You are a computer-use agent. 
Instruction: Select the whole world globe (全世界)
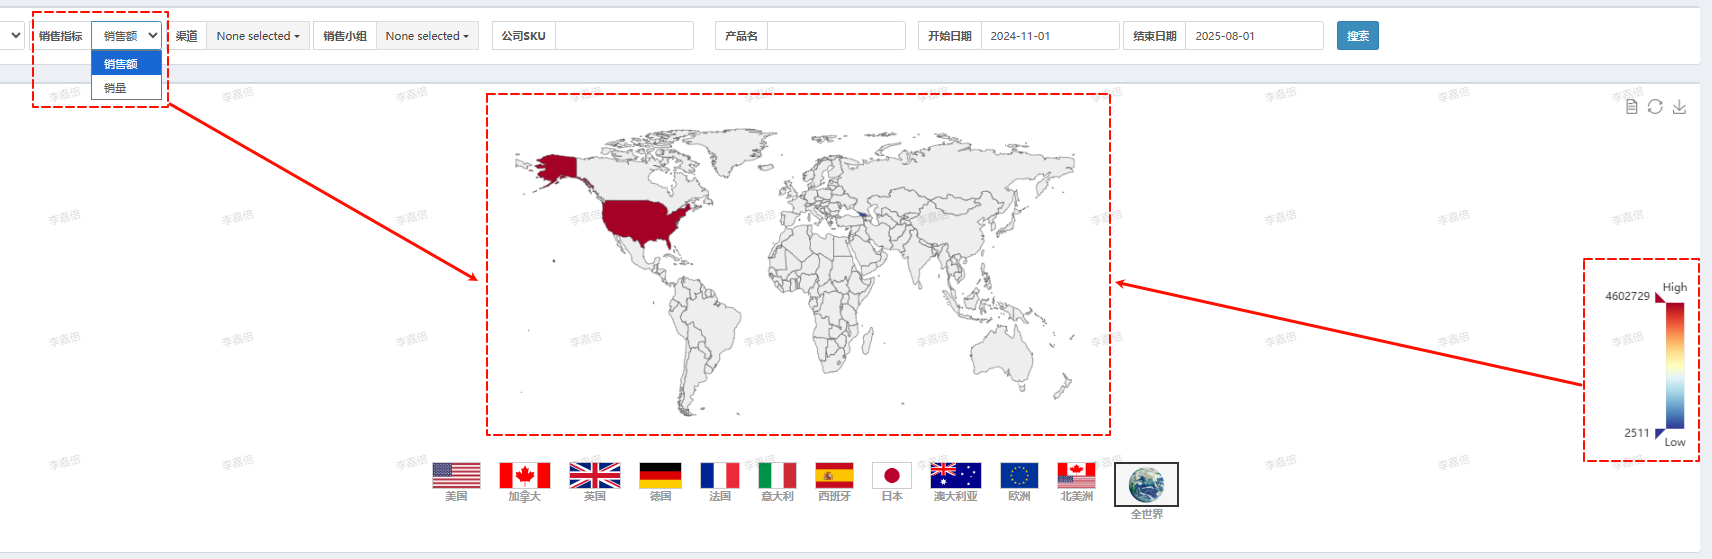(x=1146, y=485)
